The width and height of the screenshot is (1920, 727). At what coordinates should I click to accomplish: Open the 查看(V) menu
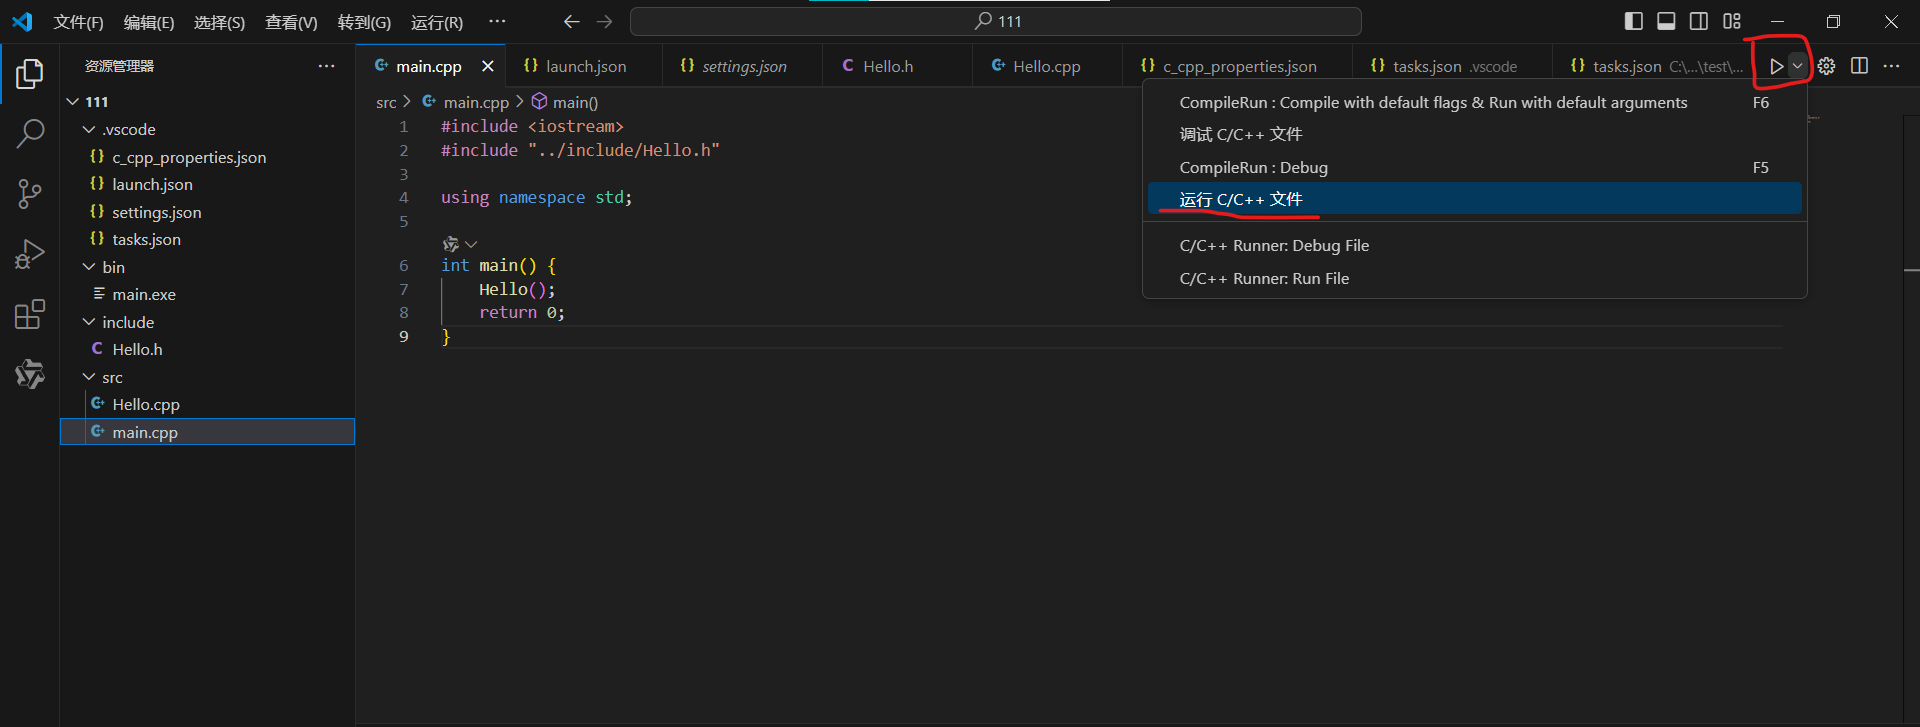pyautogui.click(x=291, y=22)
